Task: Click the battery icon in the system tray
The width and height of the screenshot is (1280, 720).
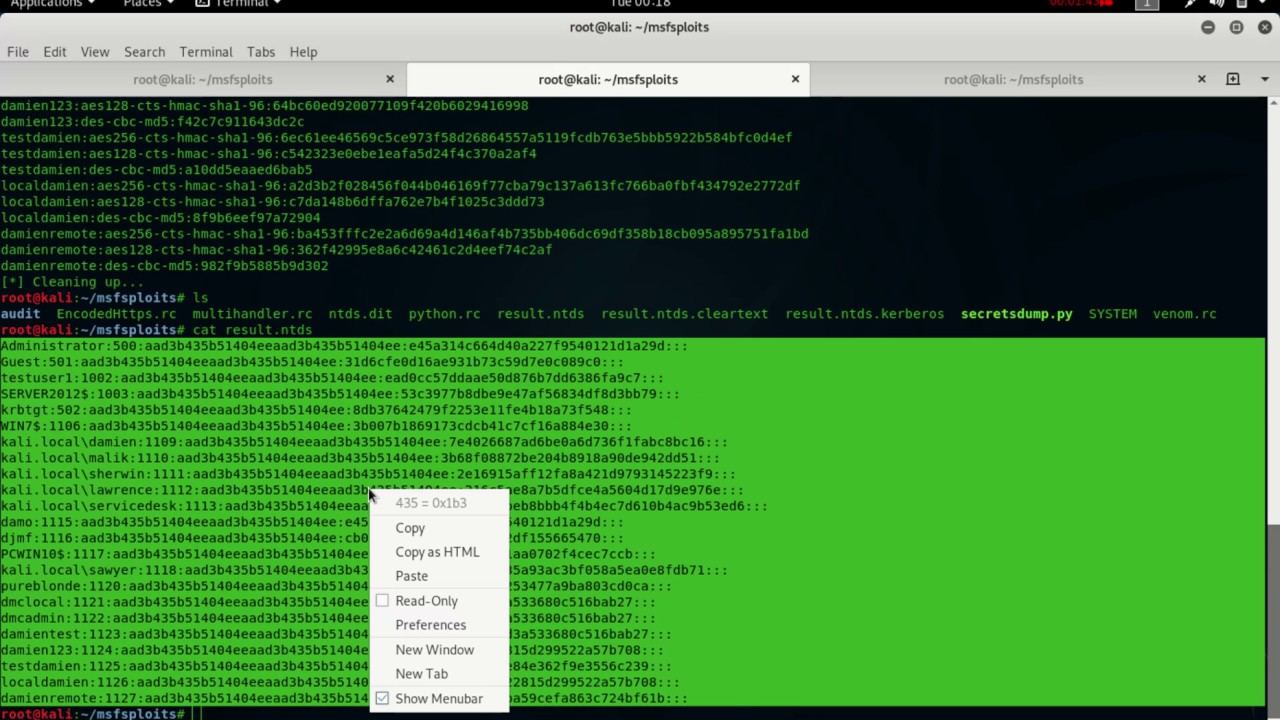Action: coord(1241,4)
